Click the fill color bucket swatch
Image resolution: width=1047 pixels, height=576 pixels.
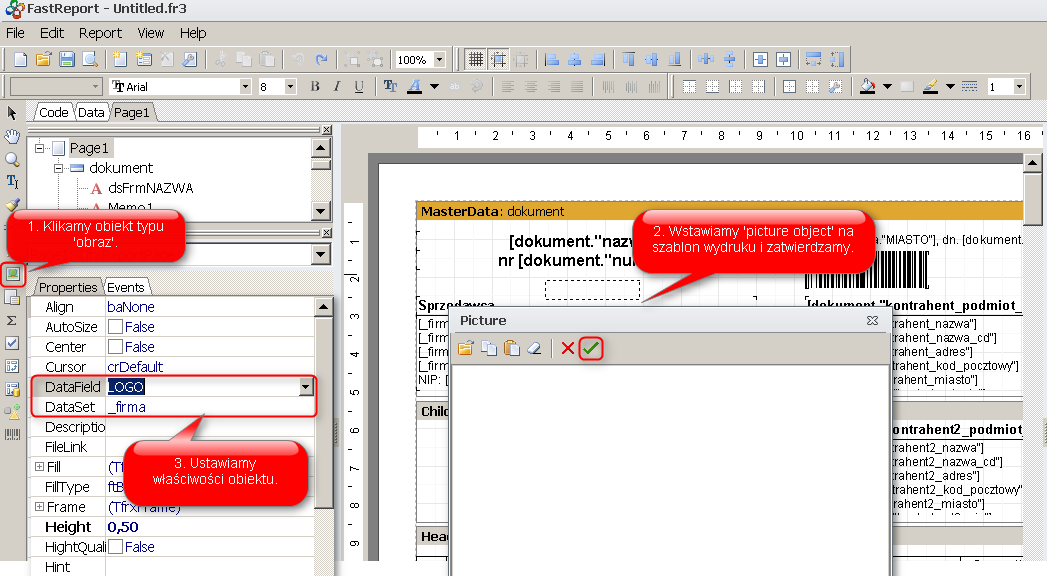(x=868, y=87)
